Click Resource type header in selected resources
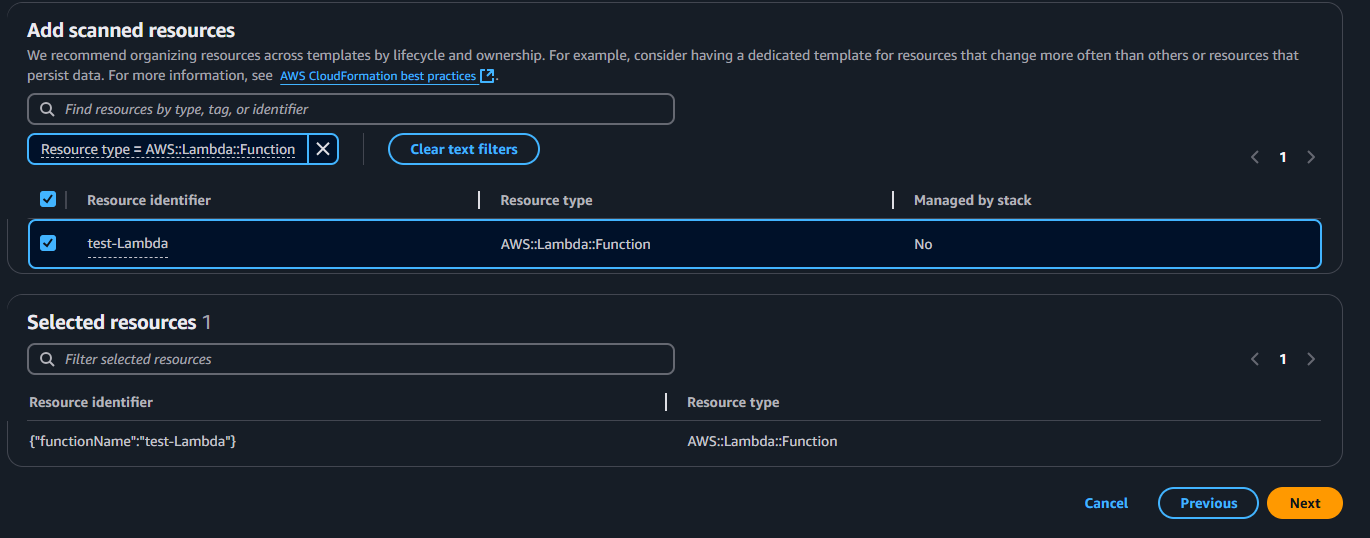This screenshot has height=538, width=1370. [733, 402]
